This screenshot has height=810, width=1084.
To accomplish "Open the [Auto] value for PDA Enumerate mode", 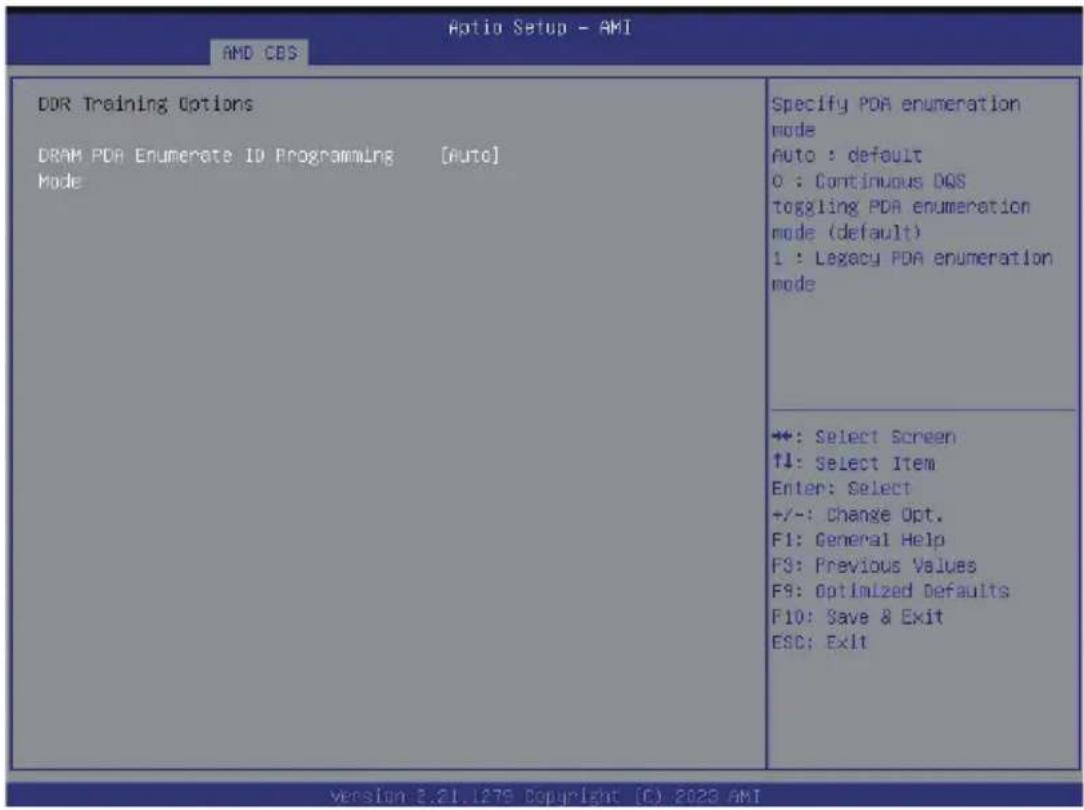I will pyautogui.click(x=469, y=156).
